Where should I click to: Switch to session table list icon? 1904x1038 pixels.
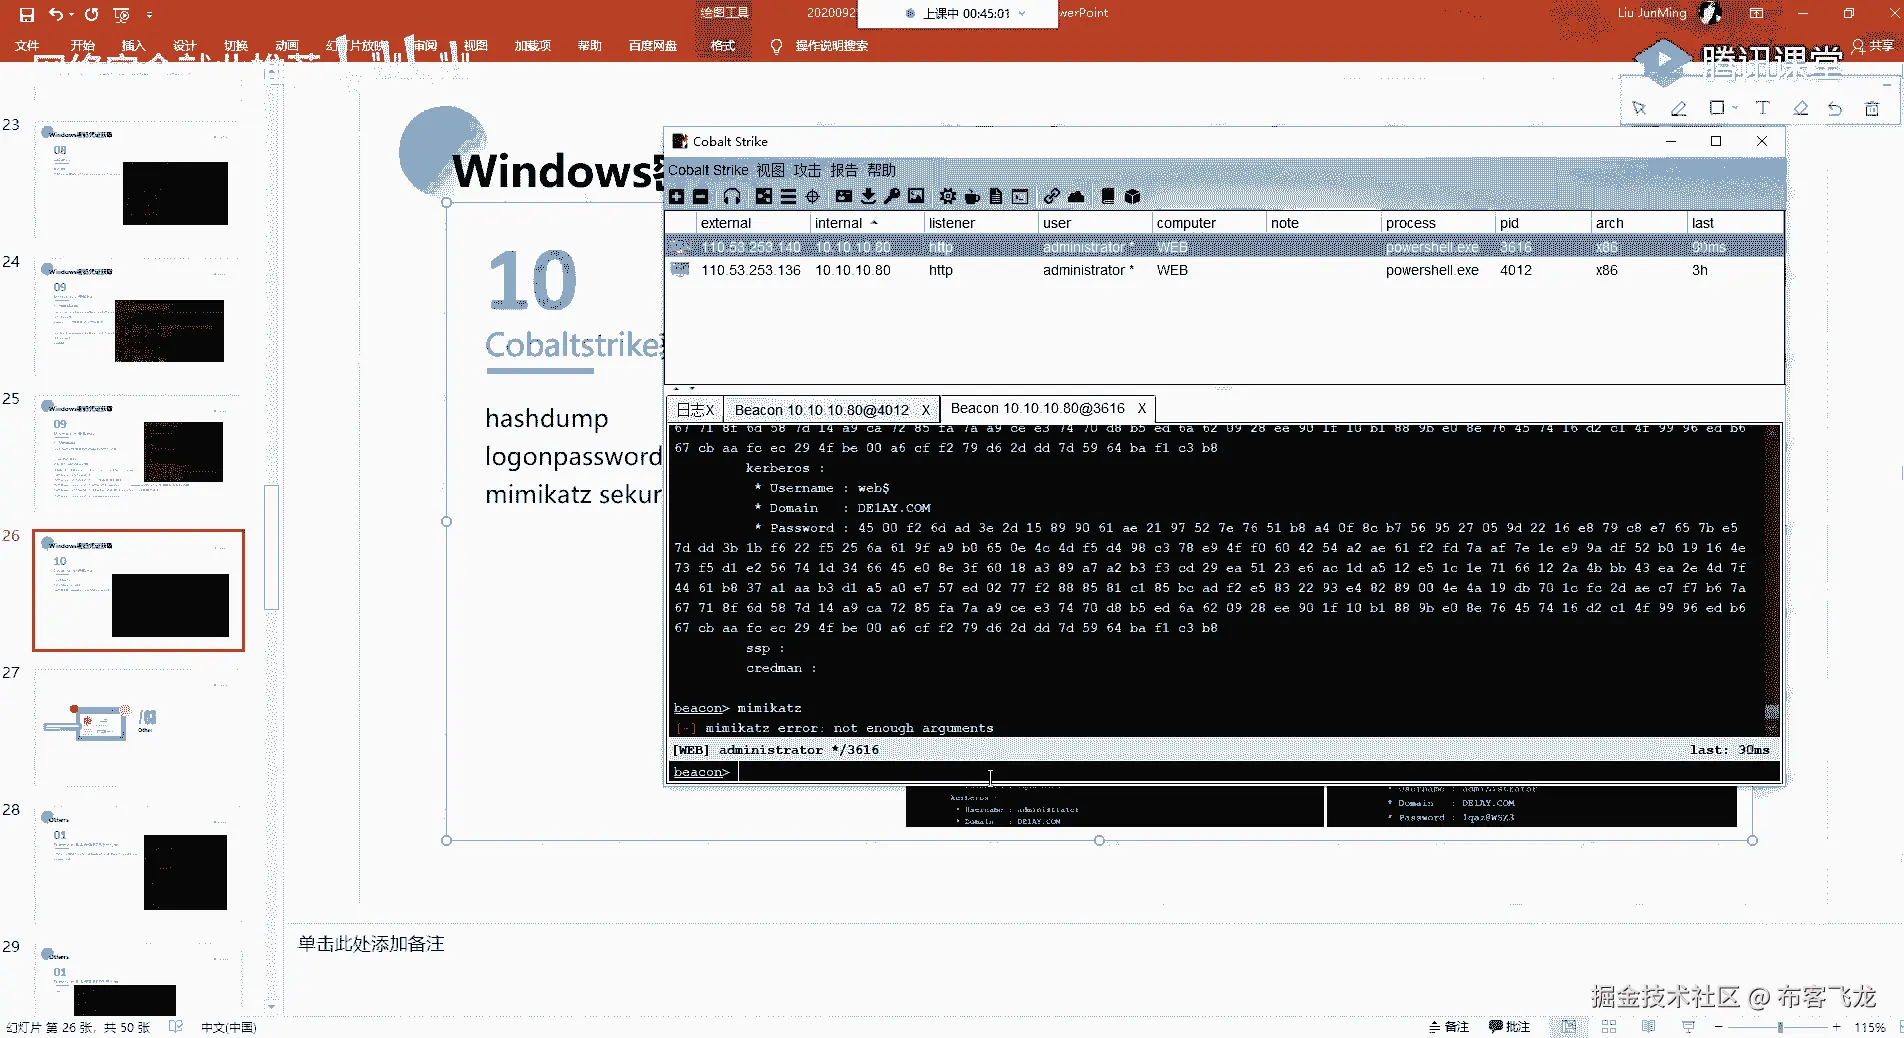pos(788,197)
